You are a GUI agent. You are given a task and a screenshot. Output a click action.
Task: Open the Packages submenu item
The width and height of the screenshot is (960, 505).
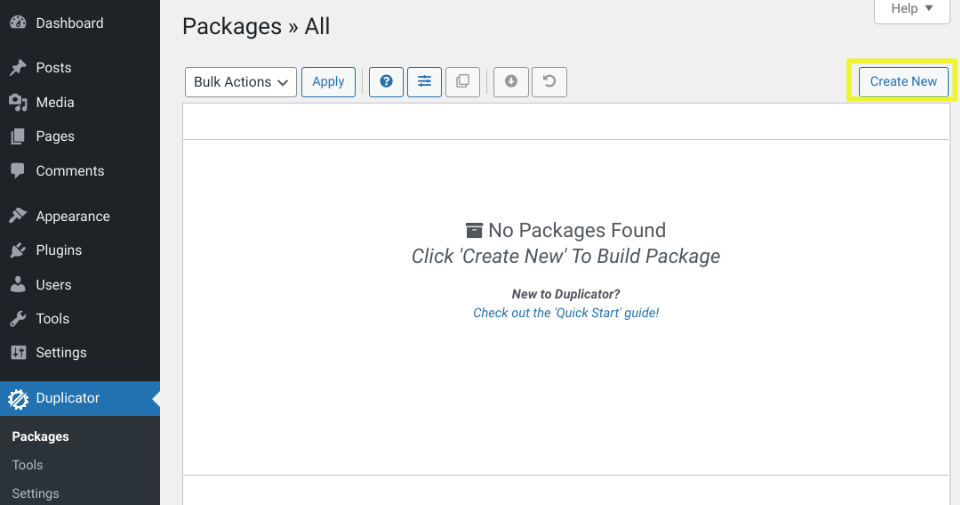40,437
